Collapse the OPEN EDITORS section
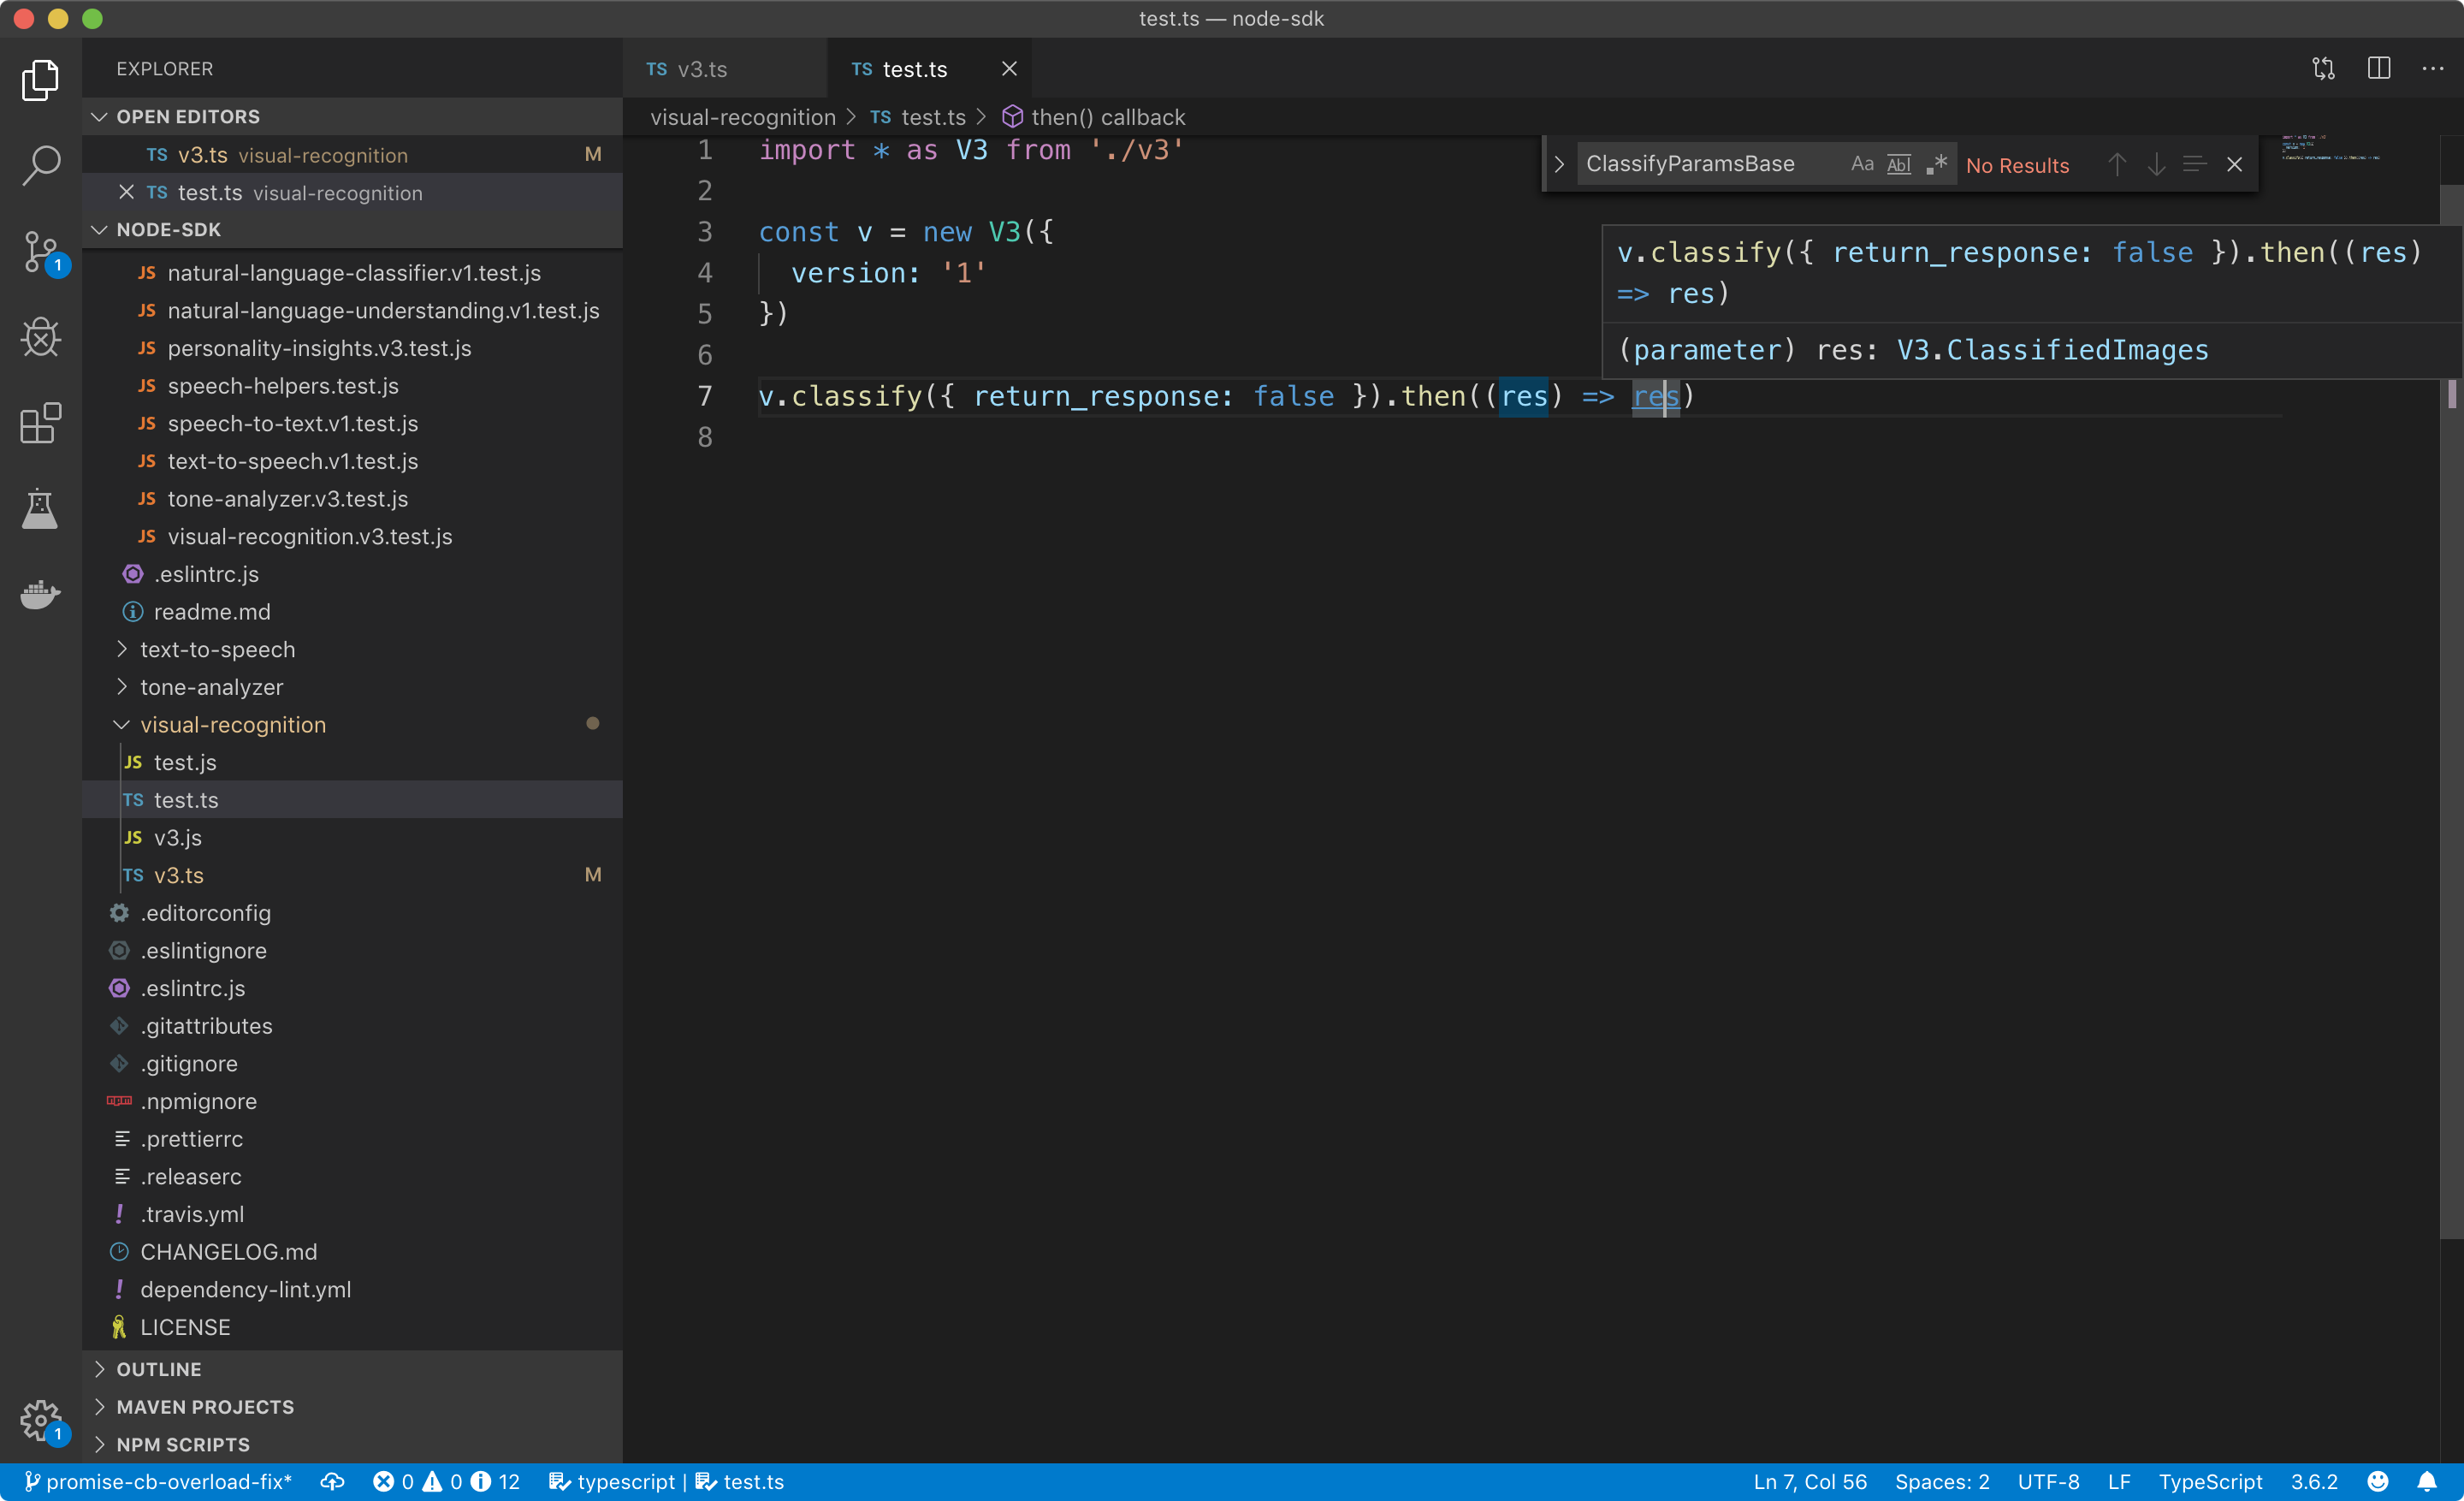This screenshot has height=1501, width=2464. click(x=98, y=116)
